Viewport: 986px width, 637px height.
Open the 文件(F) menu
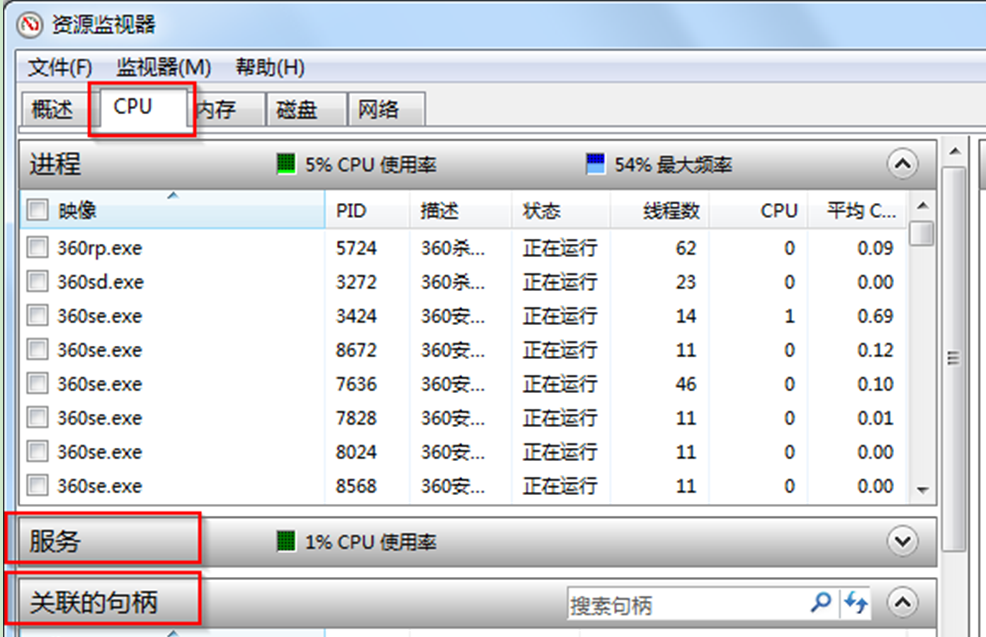click(60, 67)
